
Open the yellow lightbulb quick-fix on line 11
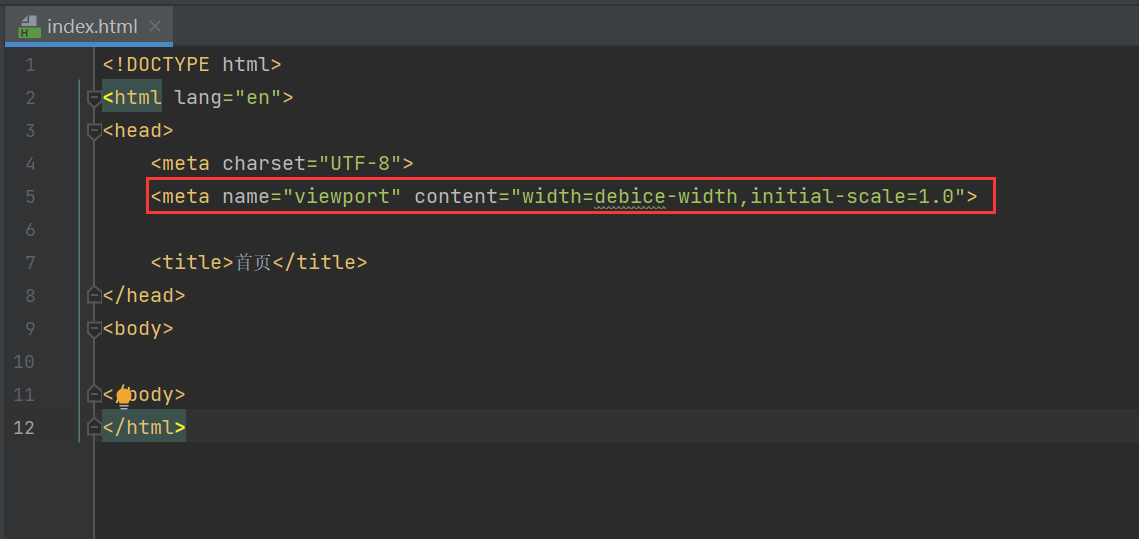pyautogui.click(x=123, y=397)
